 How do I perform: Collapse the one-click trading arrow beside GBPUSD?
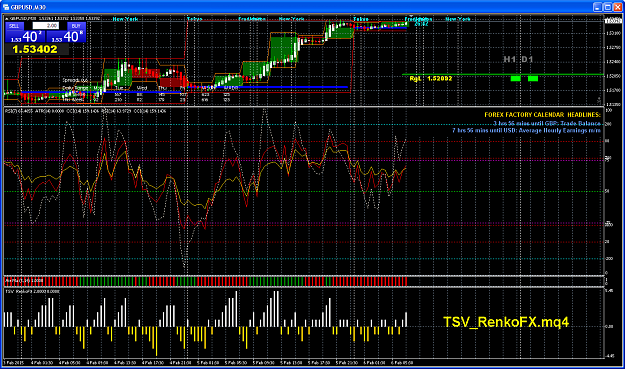[x=6, y=18]
